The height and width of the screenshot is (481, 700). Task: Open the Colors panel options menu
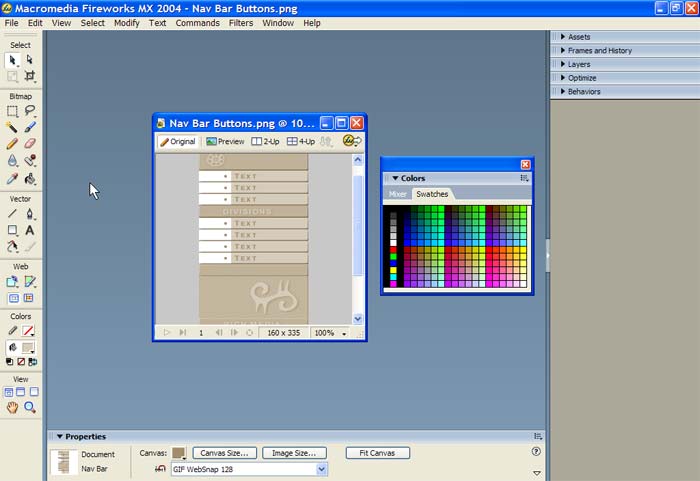click(524, 178)
